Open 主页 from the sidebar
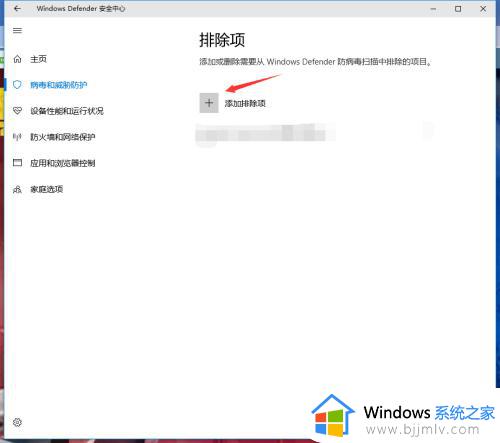This screenshot has width=500, height=443. point(38,59)
